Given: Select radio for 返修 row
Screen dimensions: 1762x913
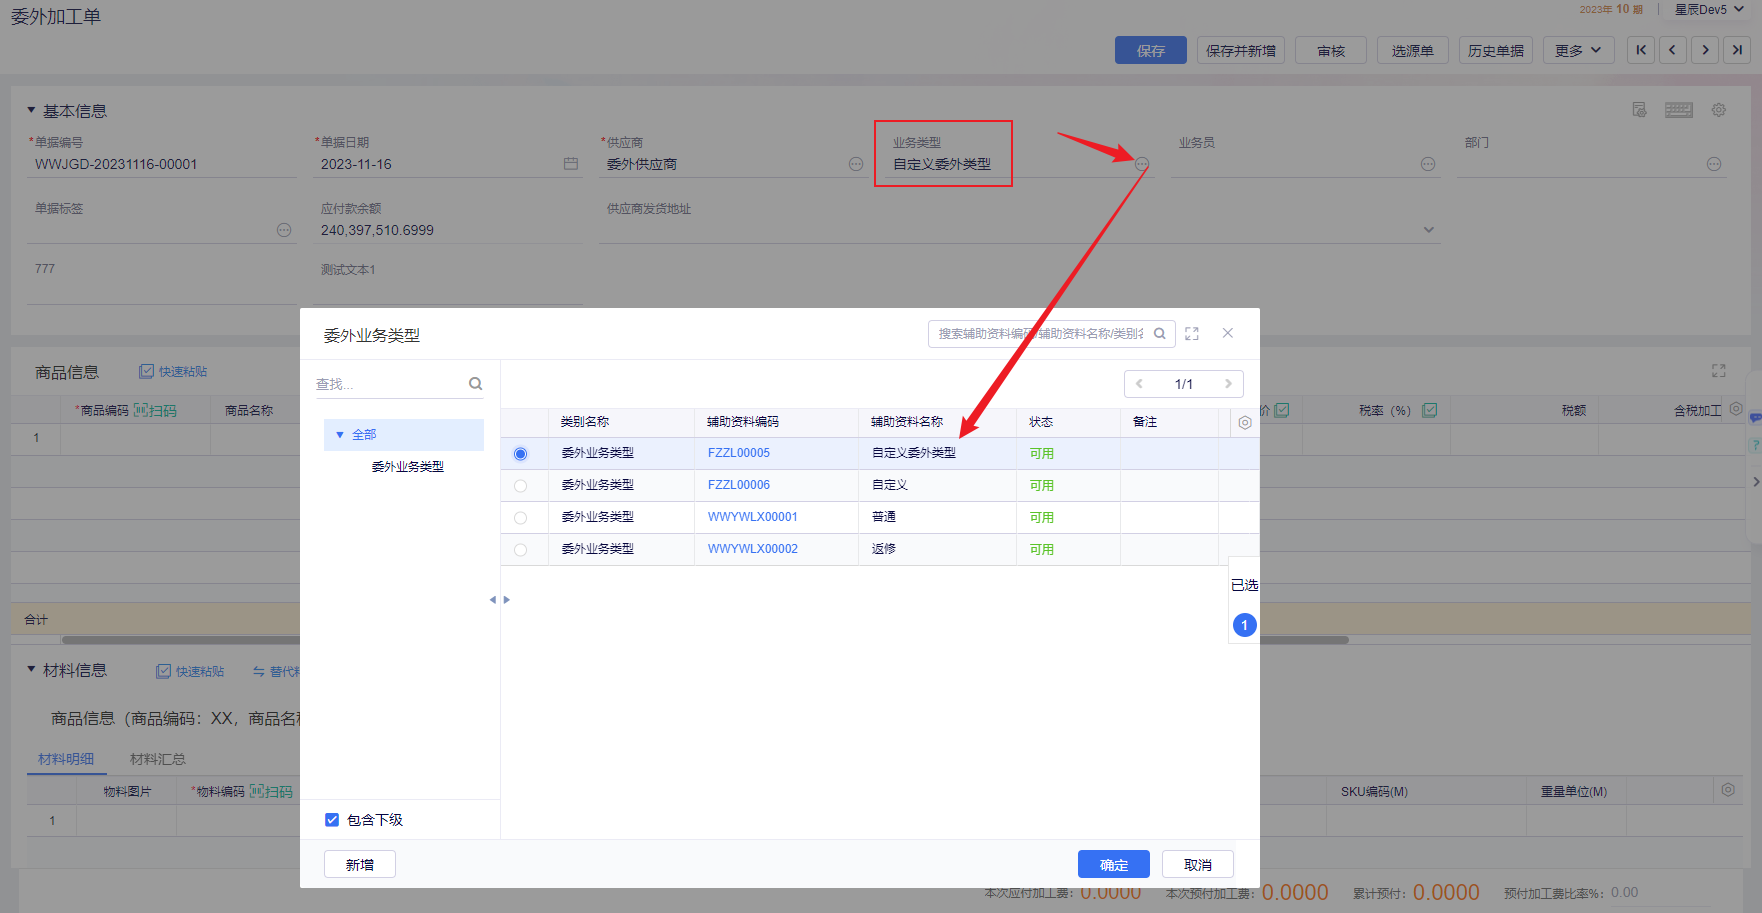Looking at the screenshot, I should point(520,550).
